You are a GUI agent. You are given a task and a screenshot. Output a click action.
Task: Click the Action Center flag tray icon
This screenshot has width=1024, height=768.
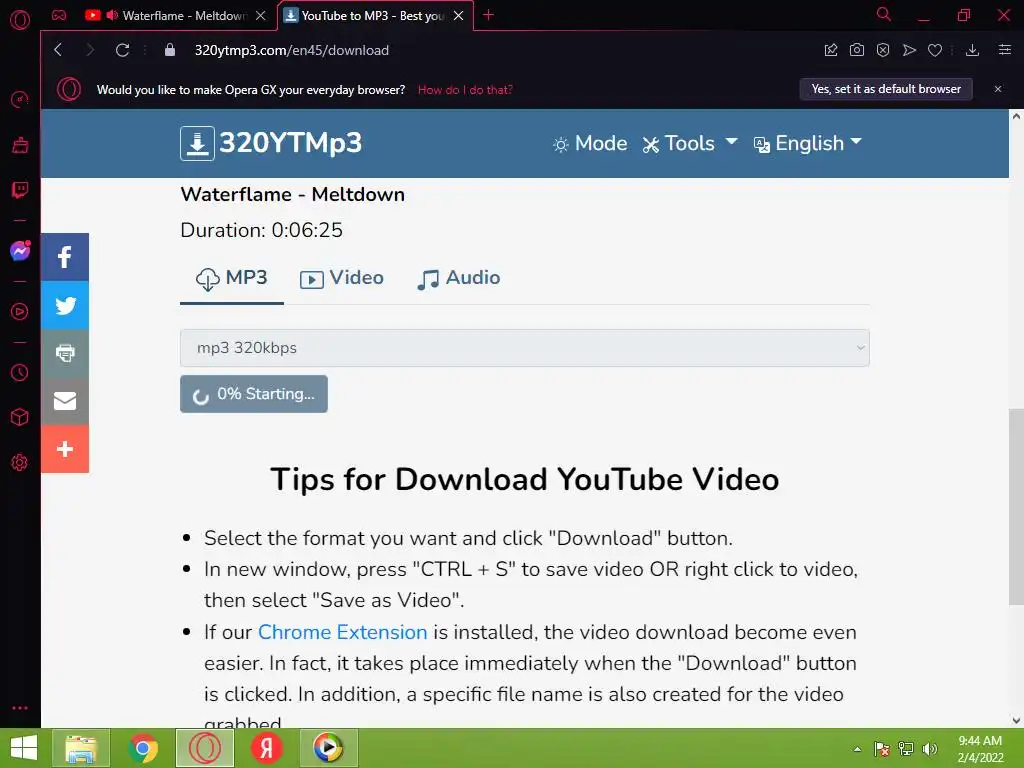(882, 749)
